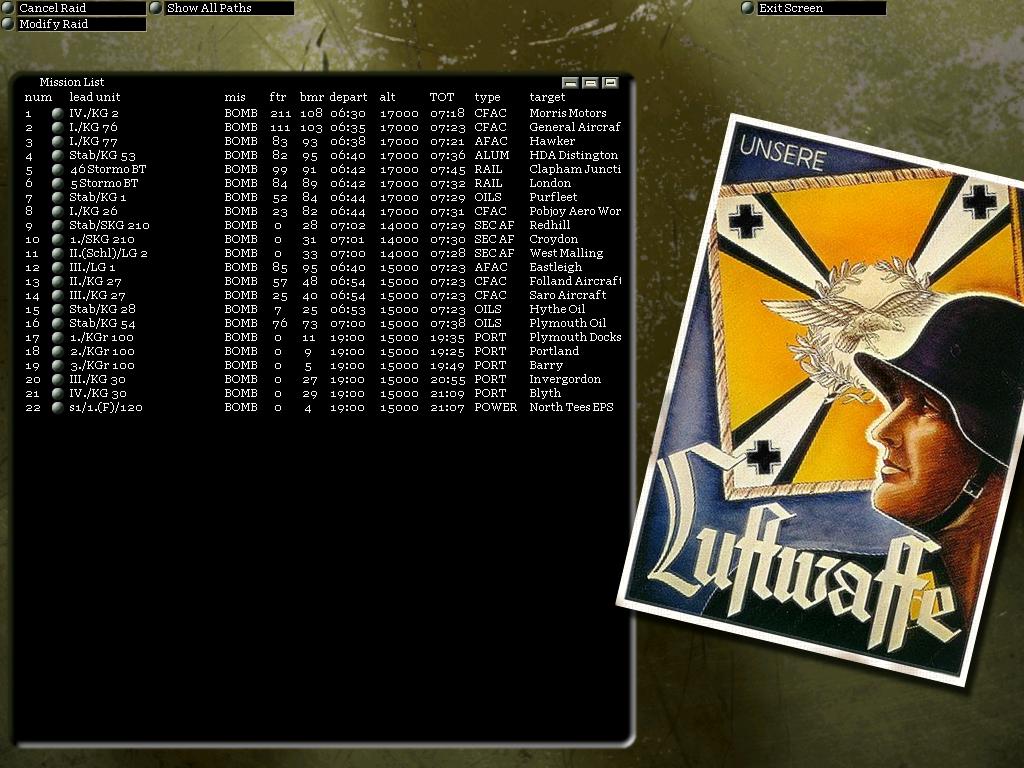Click the 'POWER' type cell
The width and height of the screenshot is (1024, 768).
coord(495,408)
